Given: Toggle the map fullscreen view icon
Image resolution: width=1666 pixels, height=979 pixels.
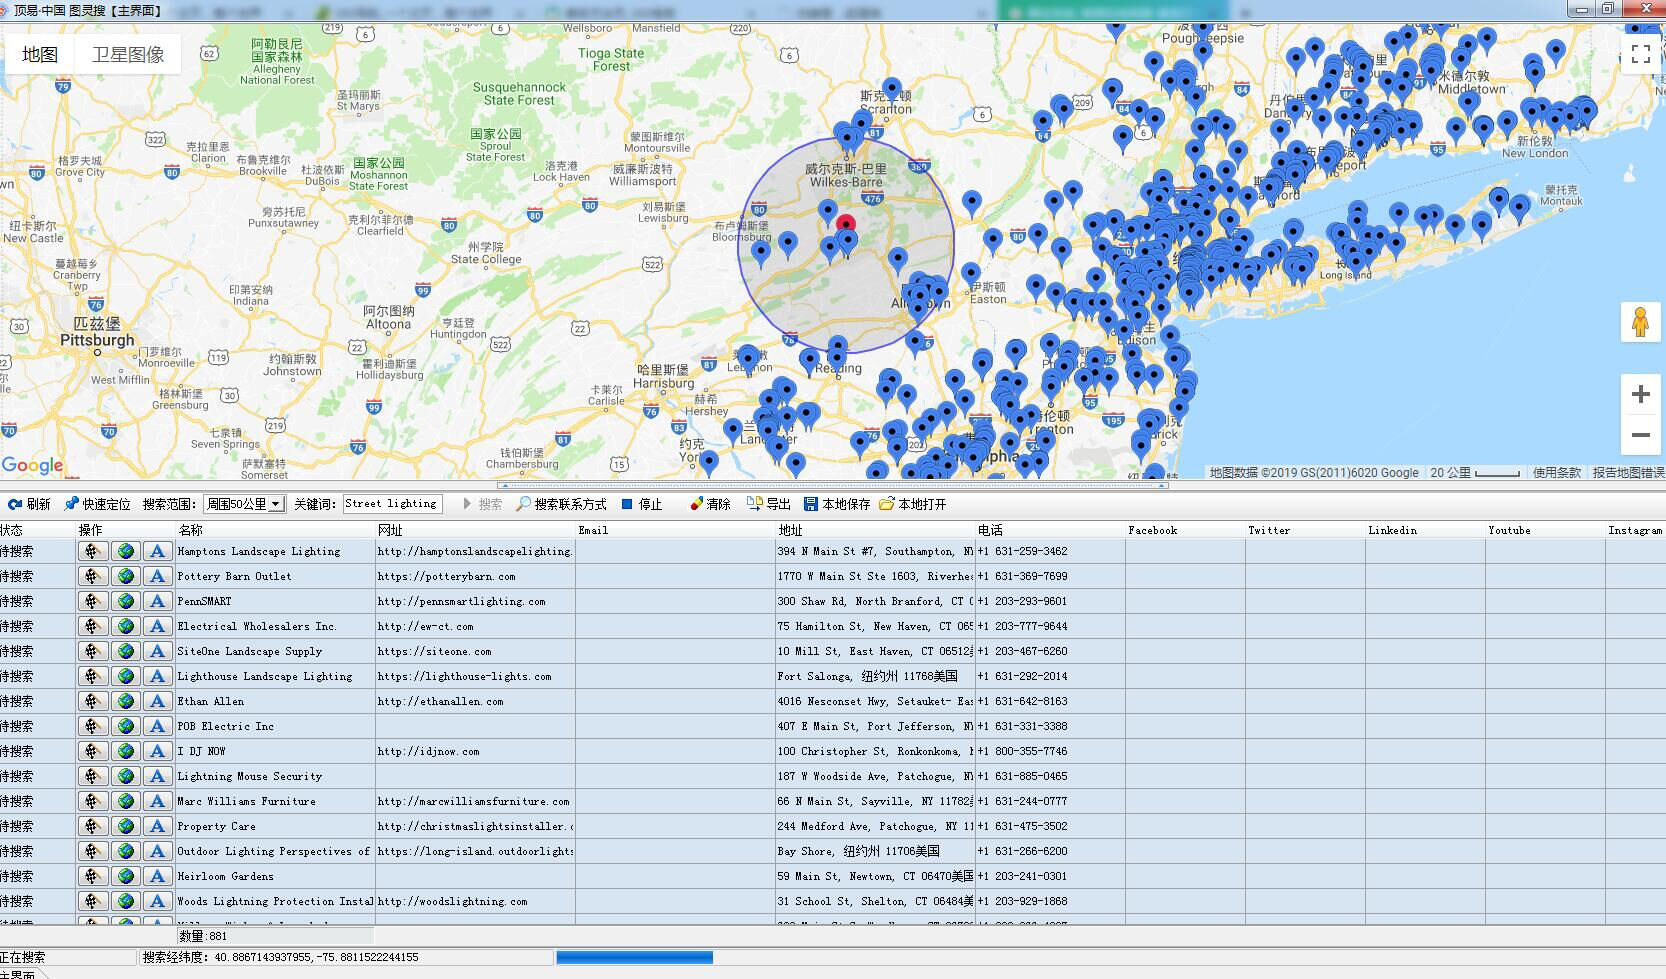Looking at the screenshot, I should [x=1640, y=54].
